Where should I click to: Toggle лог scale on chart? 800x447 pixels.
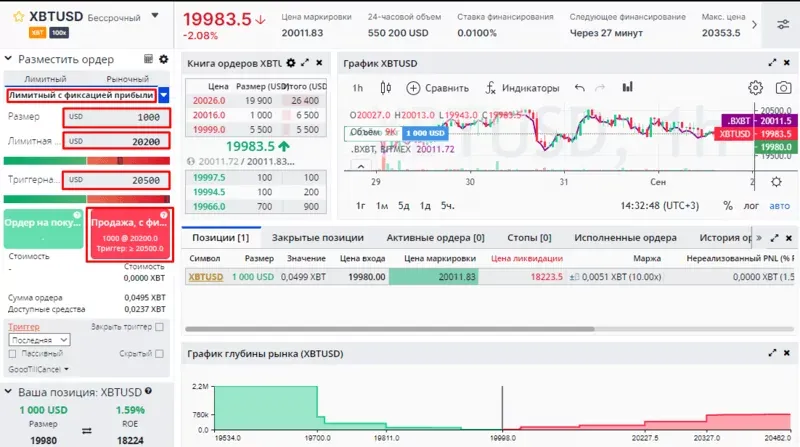point(751,206)
